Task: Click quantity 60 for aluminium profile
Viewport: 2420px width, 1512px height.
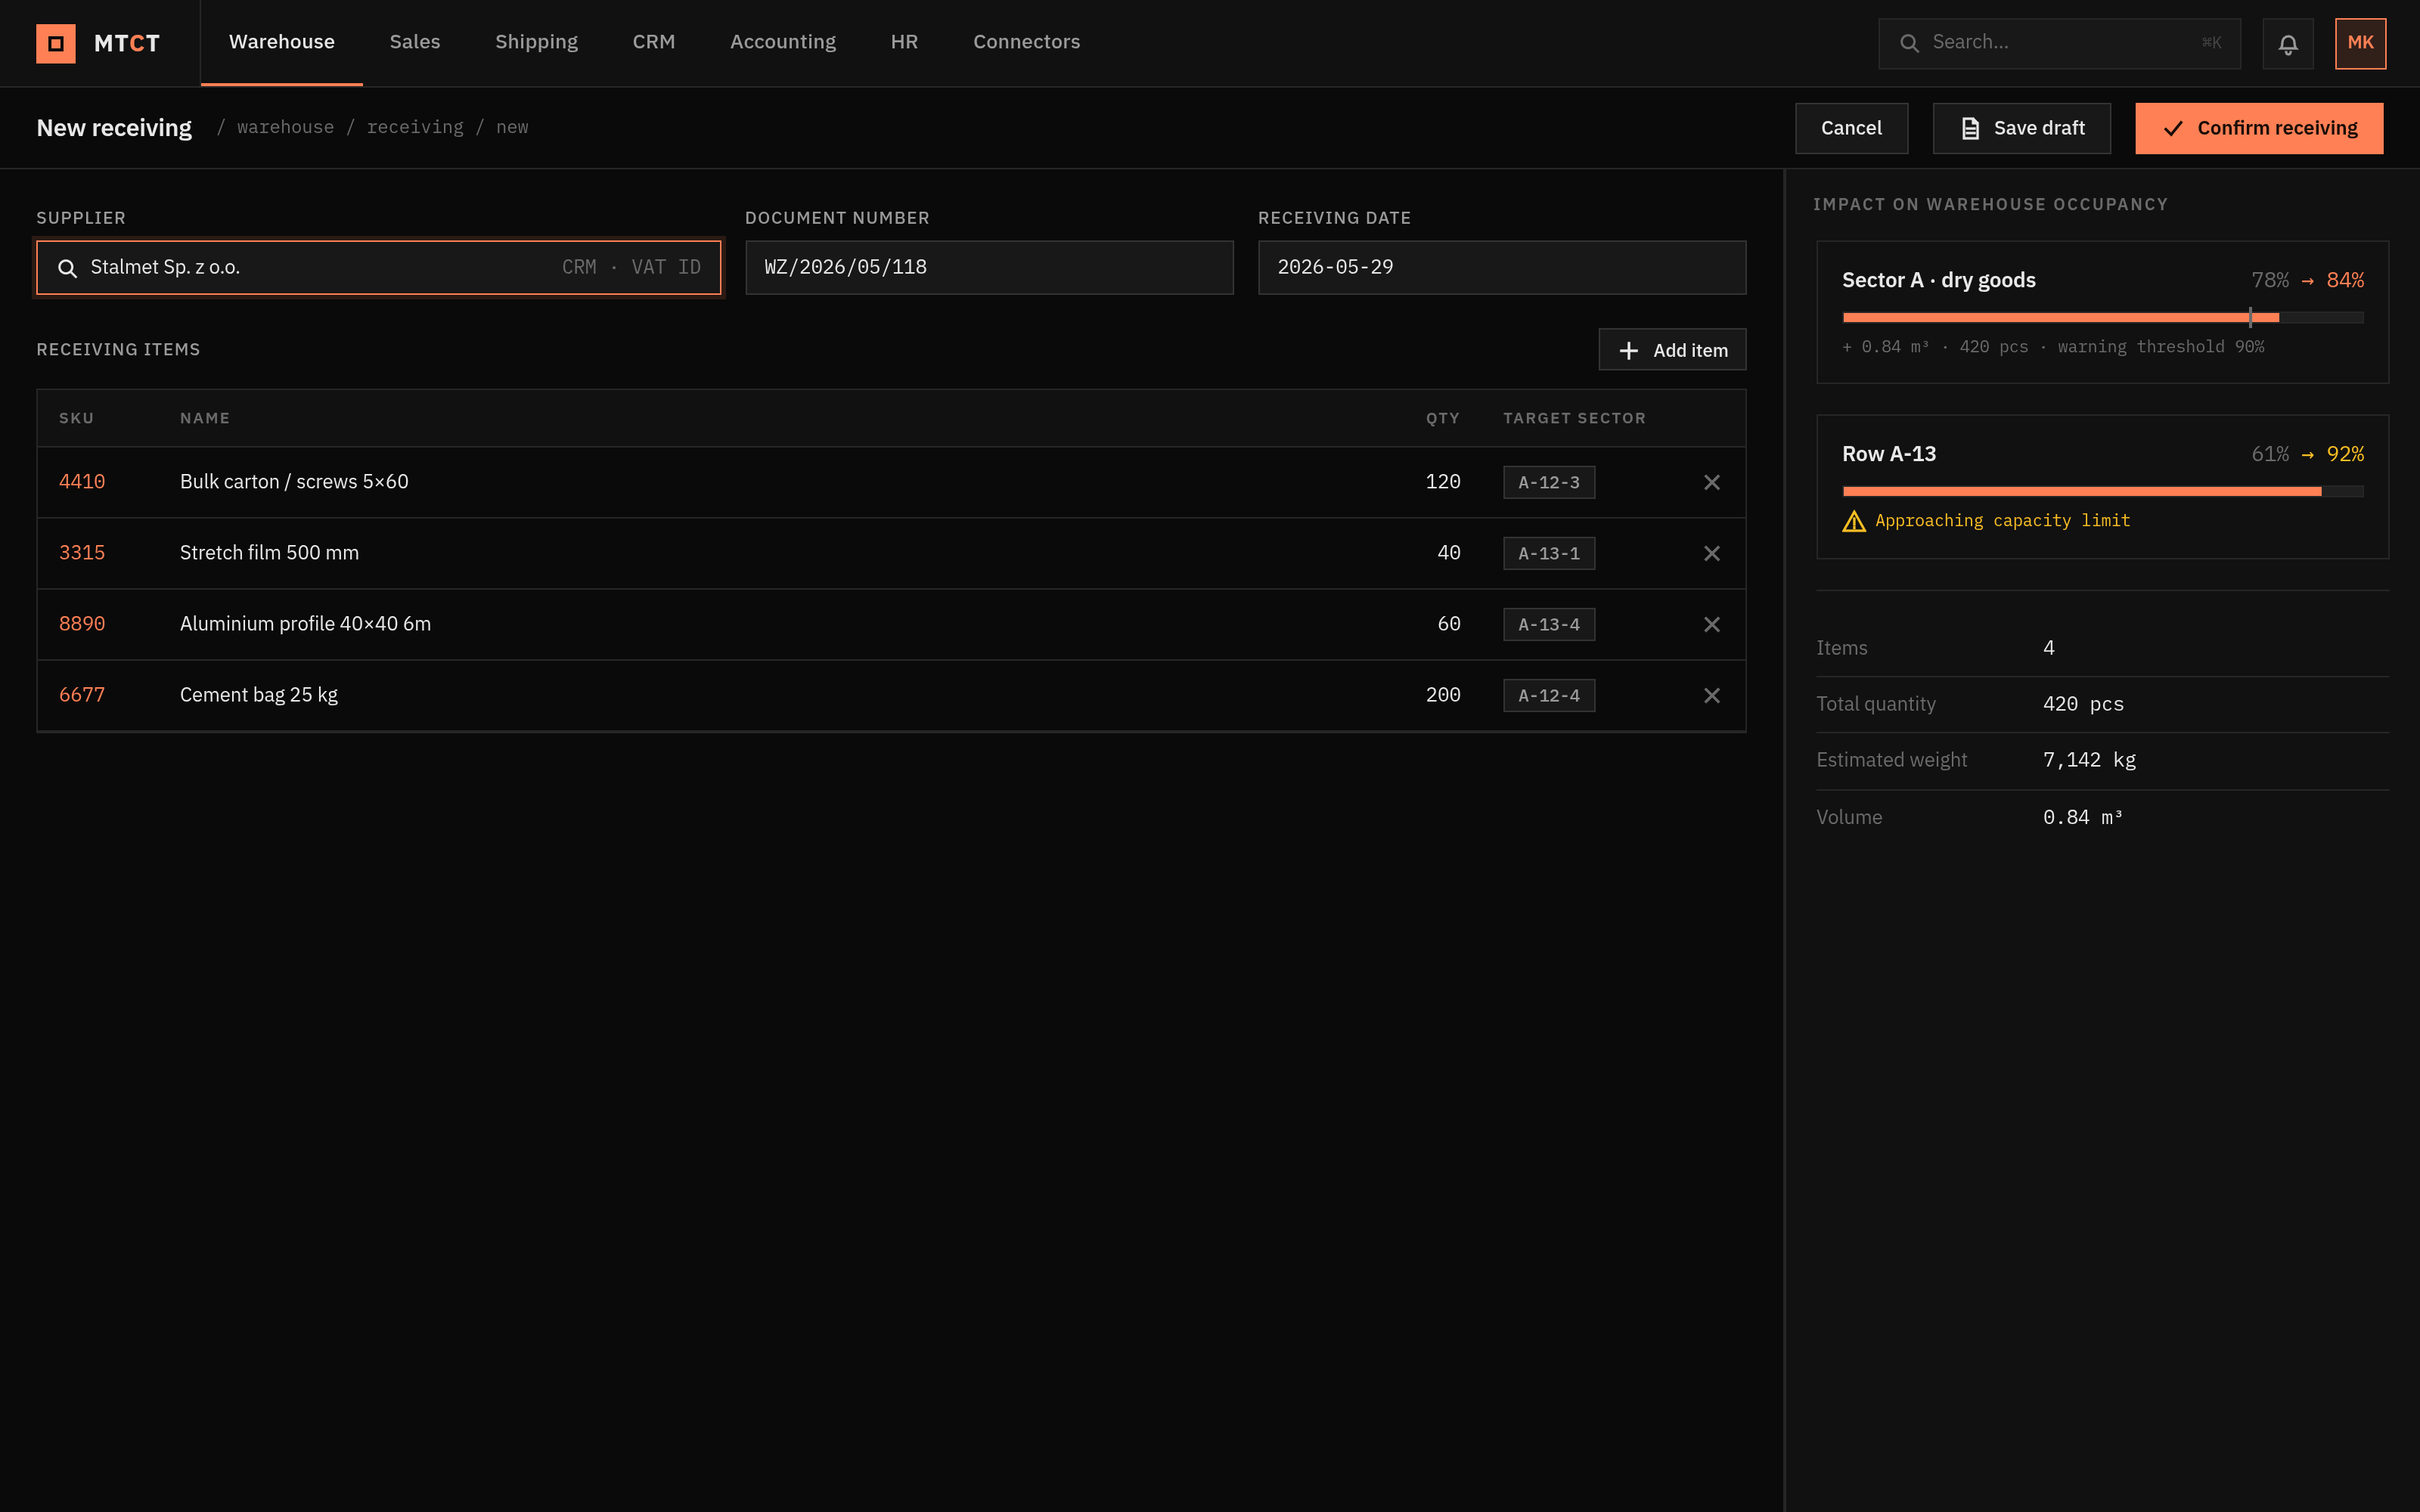Action: coord(1449,624)
